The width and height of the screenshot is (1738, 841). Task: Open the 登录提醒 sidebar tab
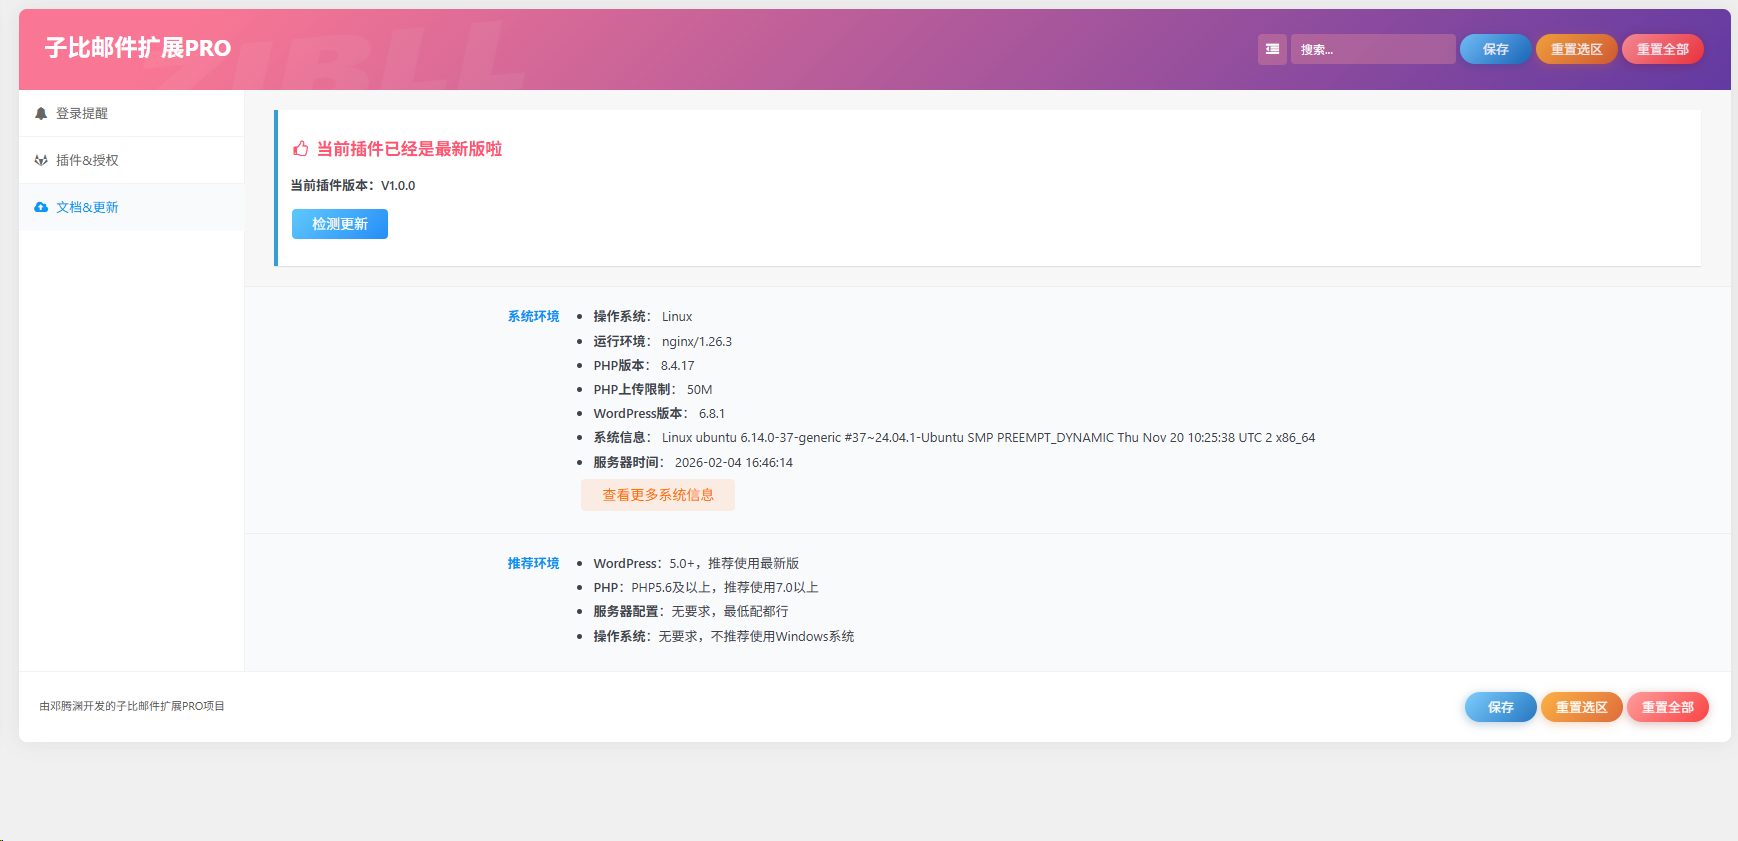82,114
